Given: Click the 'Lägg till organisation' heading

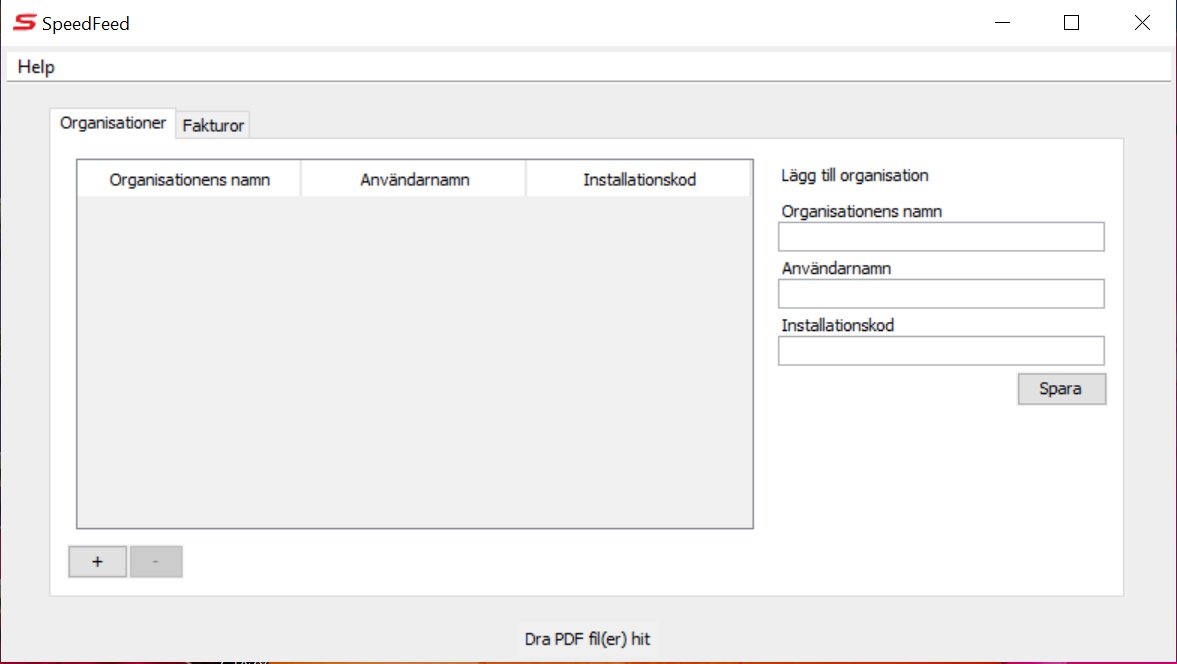Looking at the screenshot, I should pyautogui.click(x=854, y=176).
